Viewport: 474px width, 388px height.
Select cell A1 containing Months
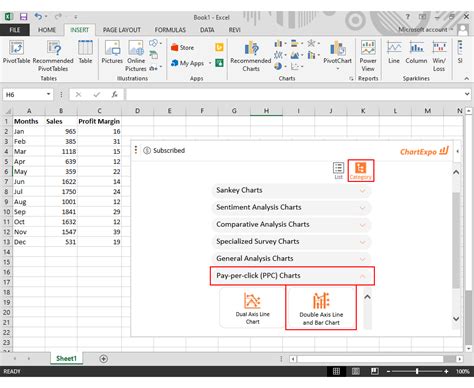(29, 121)
